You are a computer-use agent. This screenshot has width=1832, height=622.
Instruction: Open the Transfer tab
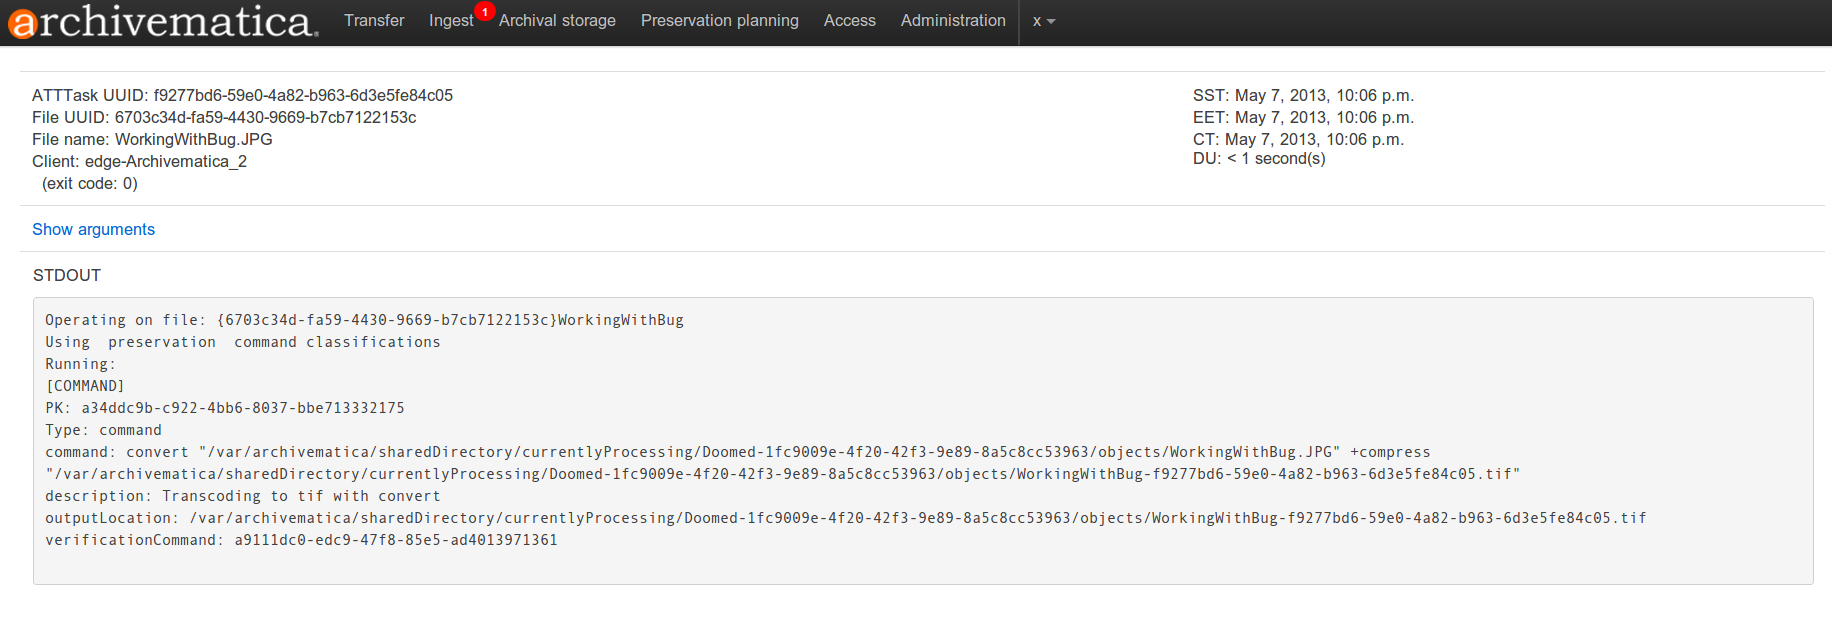click(x=374, y=21)
